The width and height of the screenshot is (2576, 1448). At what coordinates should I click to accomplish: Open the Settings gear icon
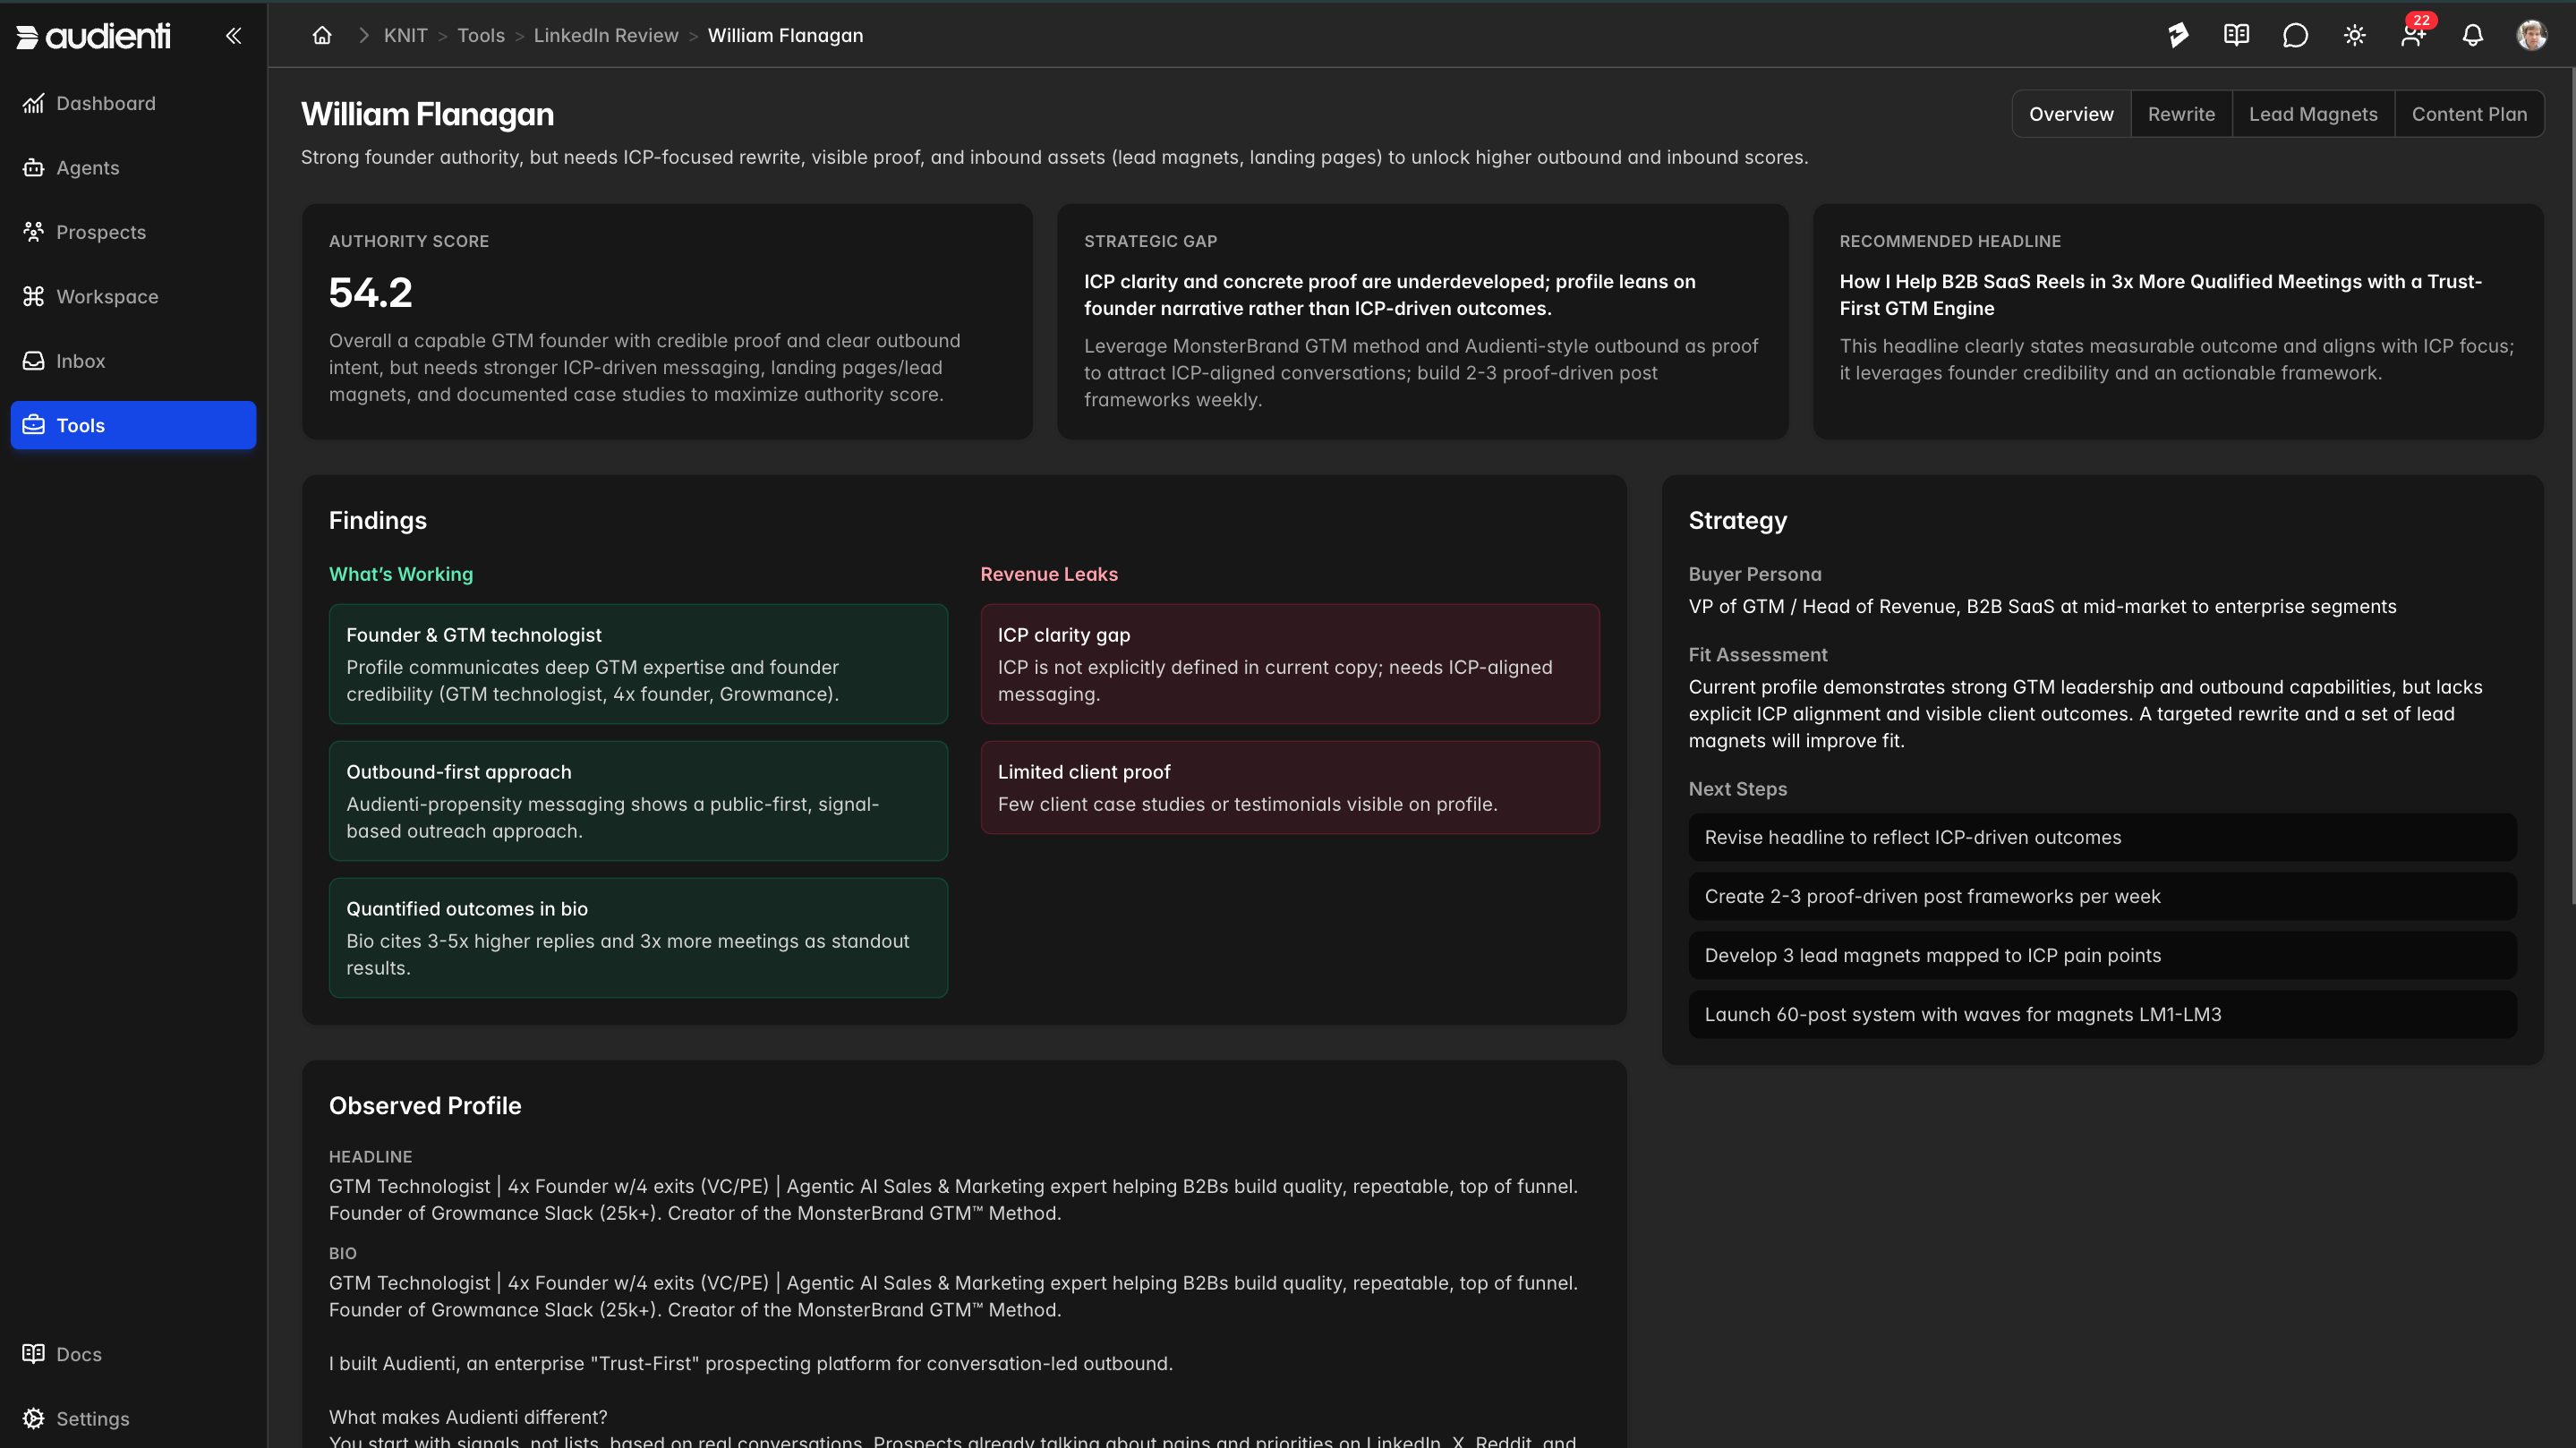point(33,1419)
